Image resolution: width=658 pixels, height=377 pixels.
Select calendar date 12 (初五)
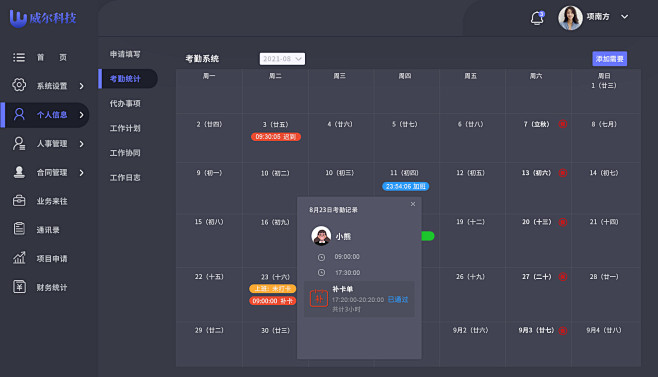(470, 173)
